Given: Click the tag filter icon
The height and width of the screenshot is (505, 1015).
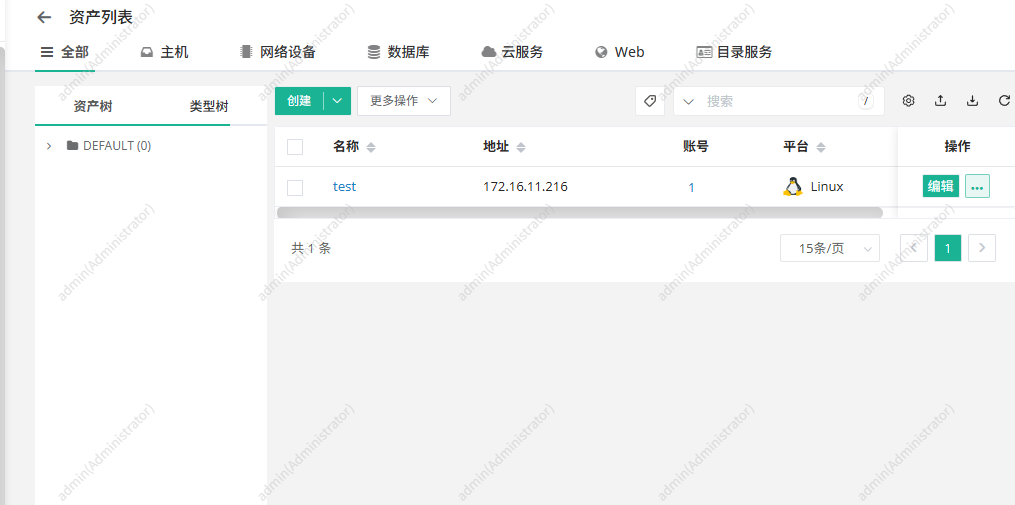Looking at the screenshot, I should pyautogui.click(x=650, y=101).
